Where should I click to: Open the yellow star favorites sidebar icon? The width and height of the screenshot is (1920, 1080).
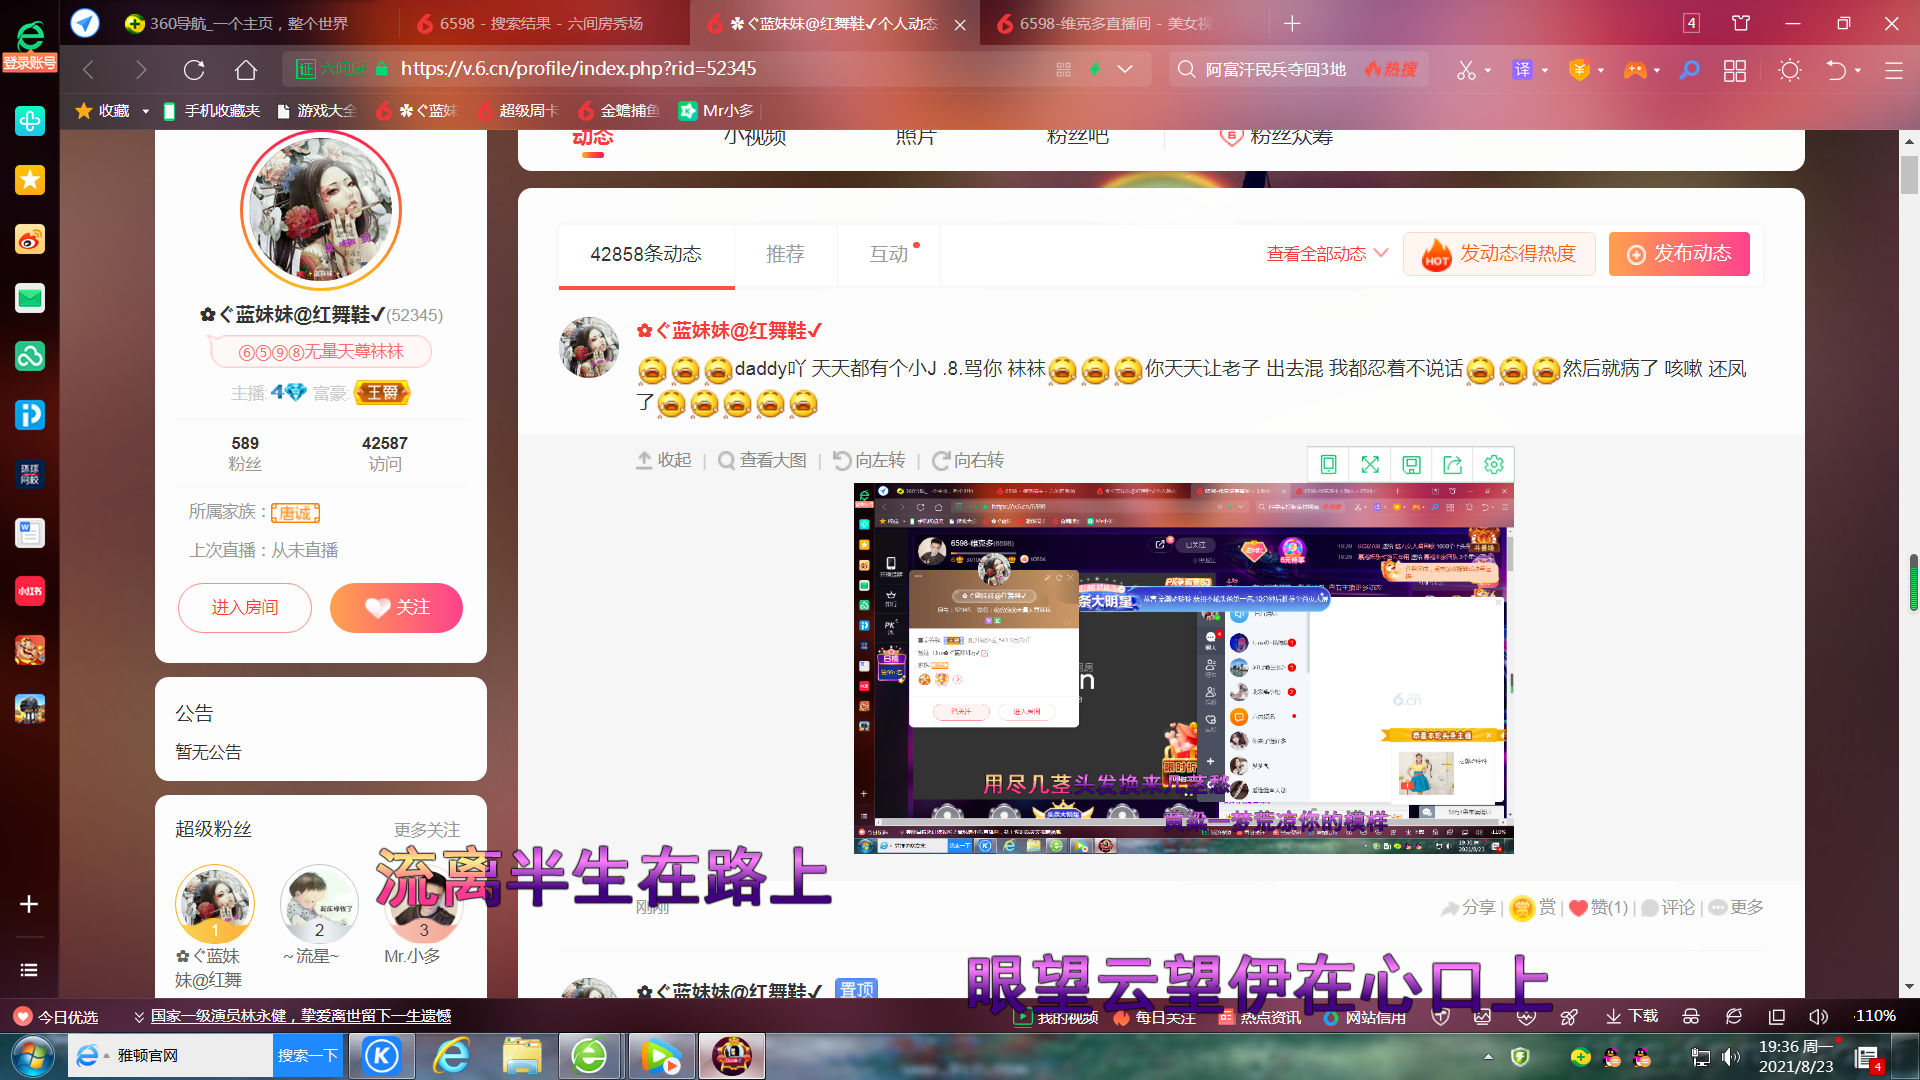(x=30, y=180)
